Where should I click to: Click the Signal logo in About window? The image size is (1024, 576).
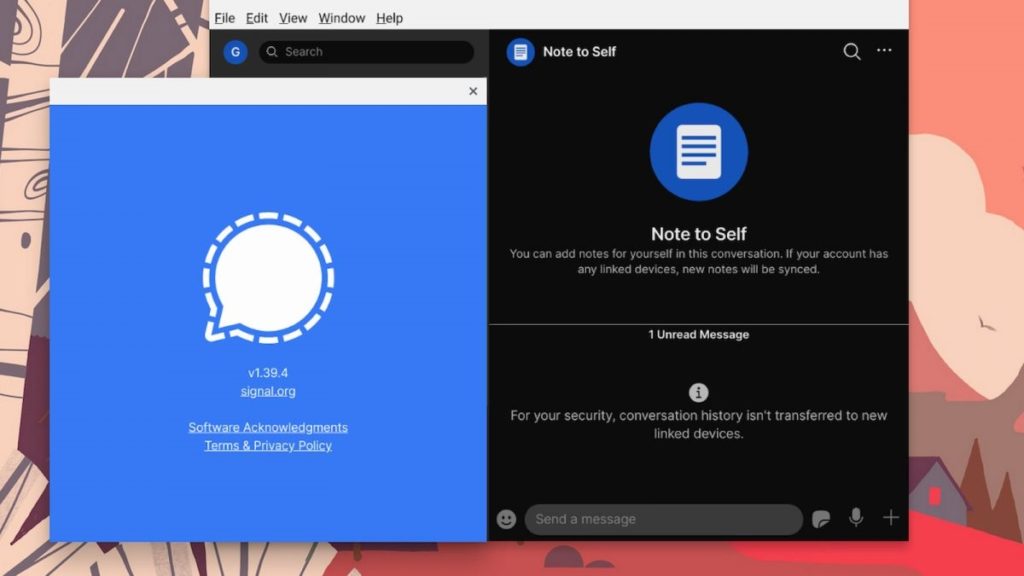(268, 277)
